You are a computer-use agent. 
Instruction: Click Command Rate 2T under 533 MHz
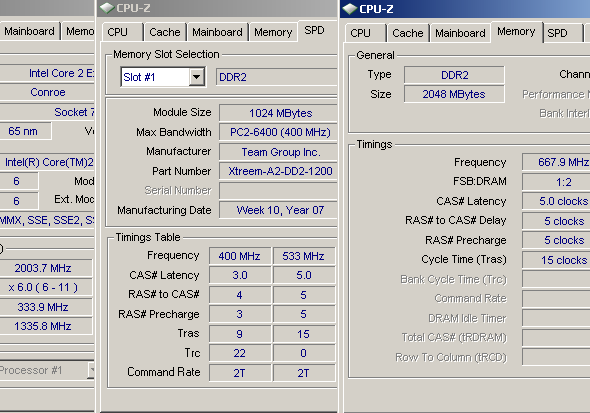pyautogui.click(x=304, y=373)
